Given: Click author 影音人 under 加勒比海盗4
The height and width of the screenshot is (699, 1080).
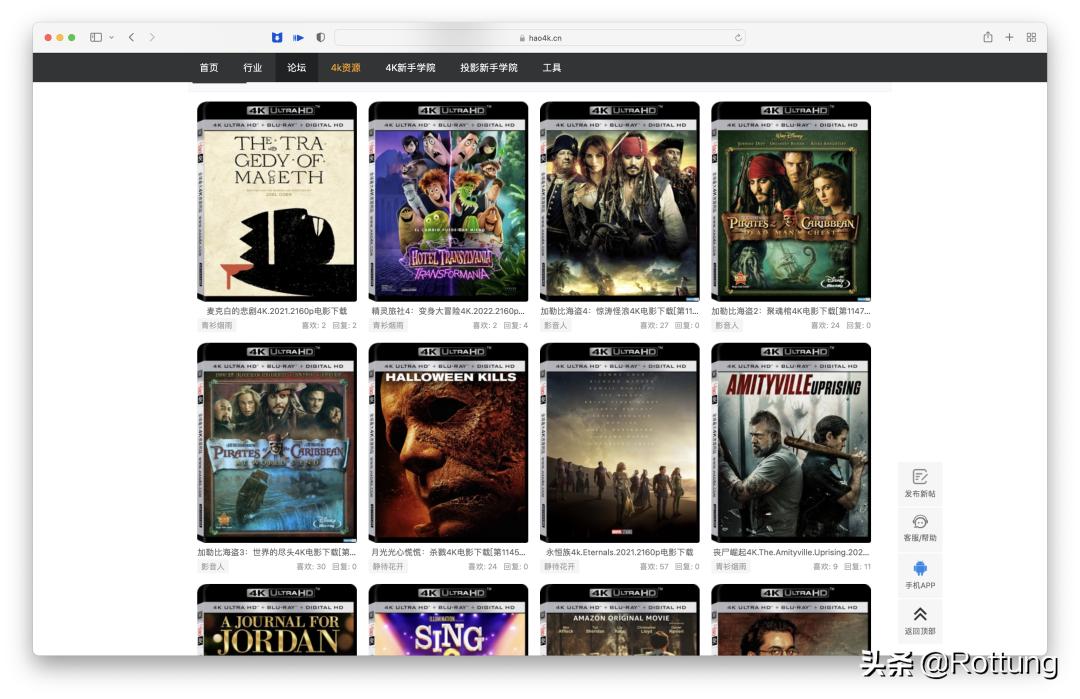Looking at the screenshot, I should (556, 325).
